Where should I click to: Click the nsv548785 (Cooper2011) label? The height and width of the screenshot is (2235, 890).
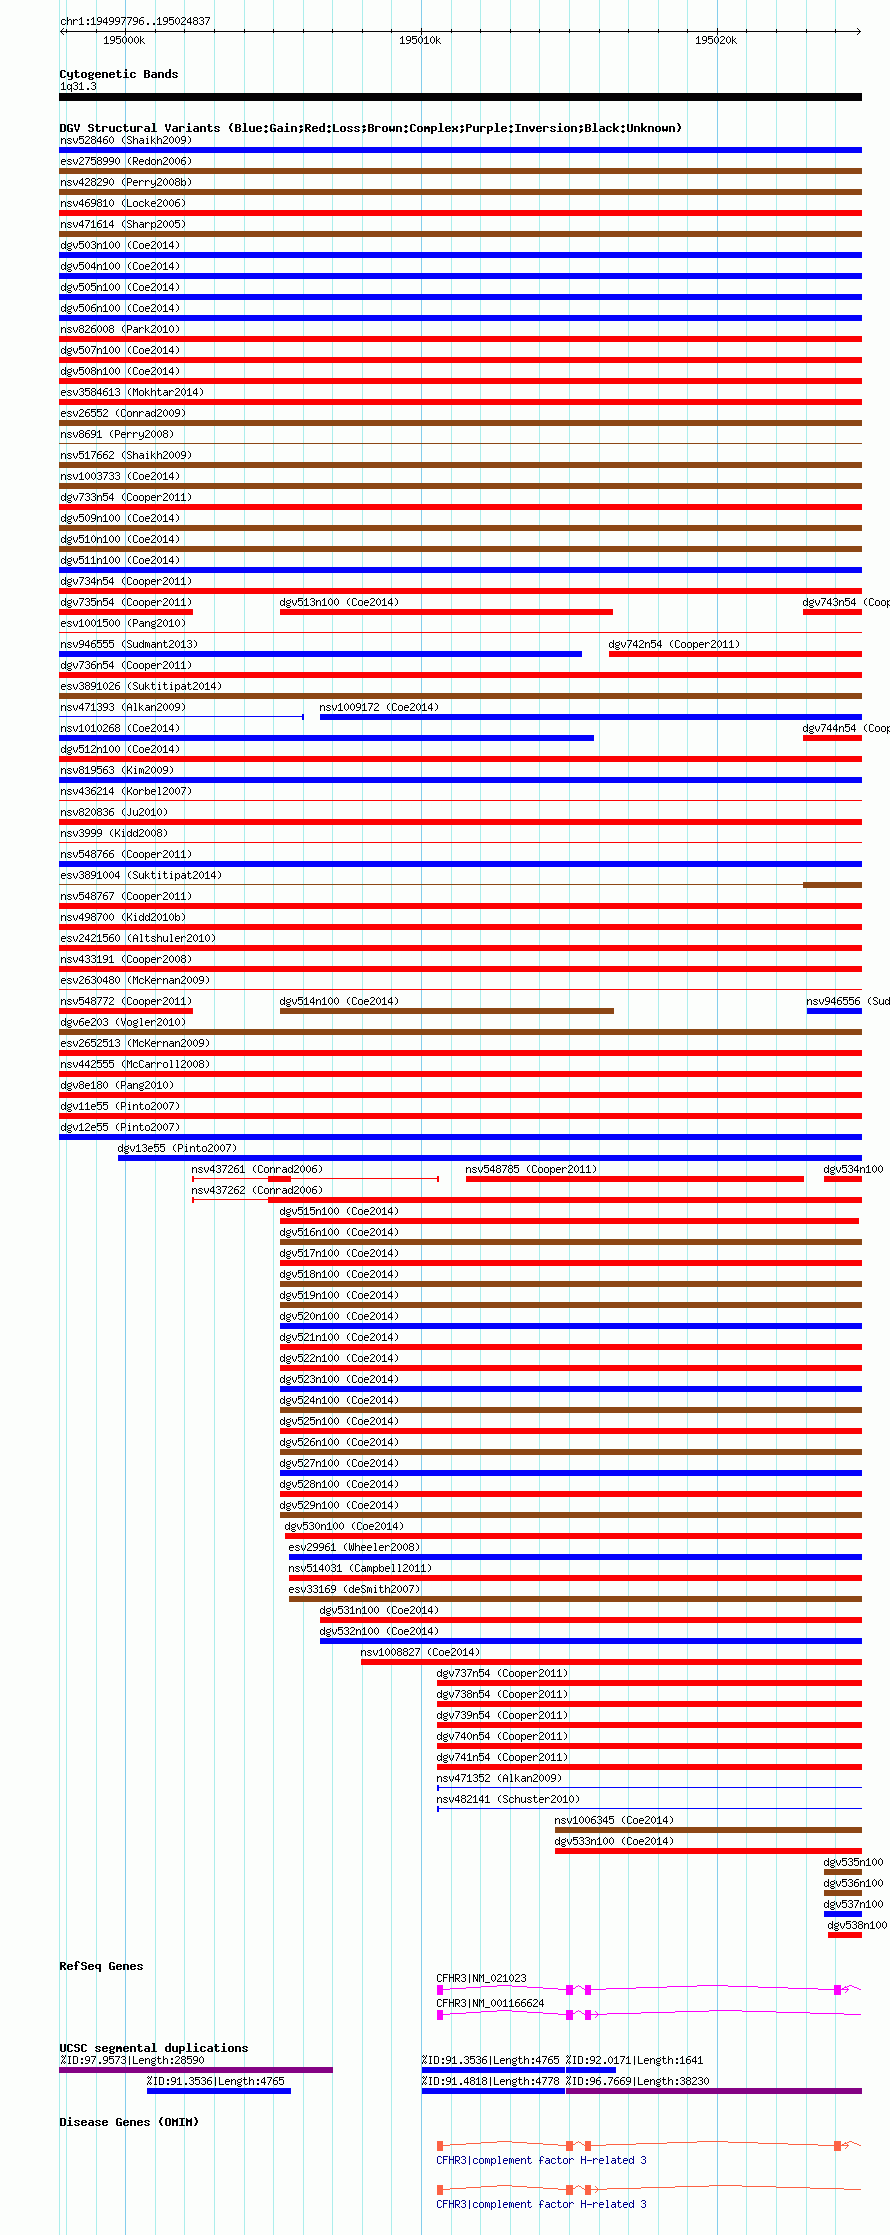tap(531, 1169)
